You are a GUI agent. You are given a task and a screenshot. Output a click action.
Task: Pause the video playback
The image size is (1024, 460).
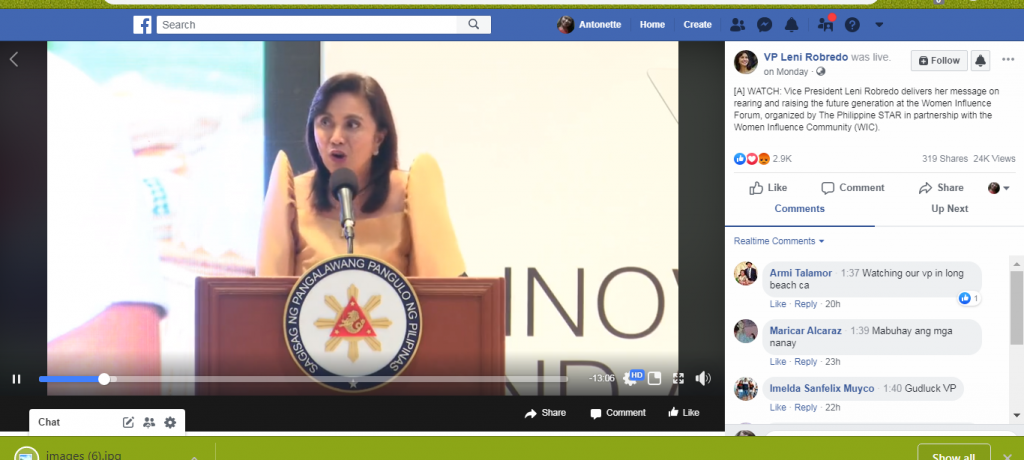[16, 379]
